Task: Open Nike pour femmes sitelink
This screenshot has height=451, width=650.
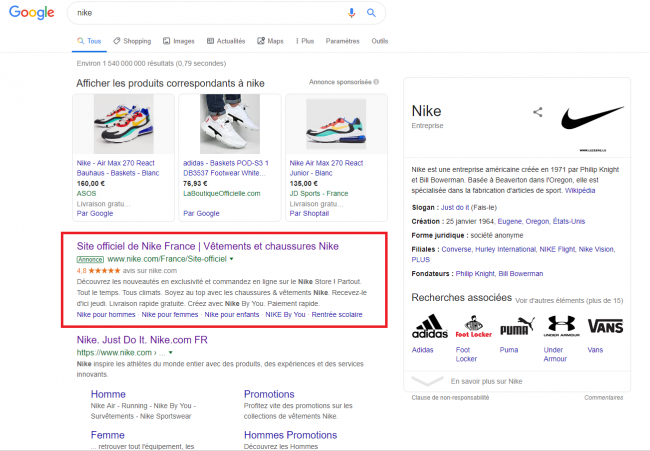Action: (170, 315)
